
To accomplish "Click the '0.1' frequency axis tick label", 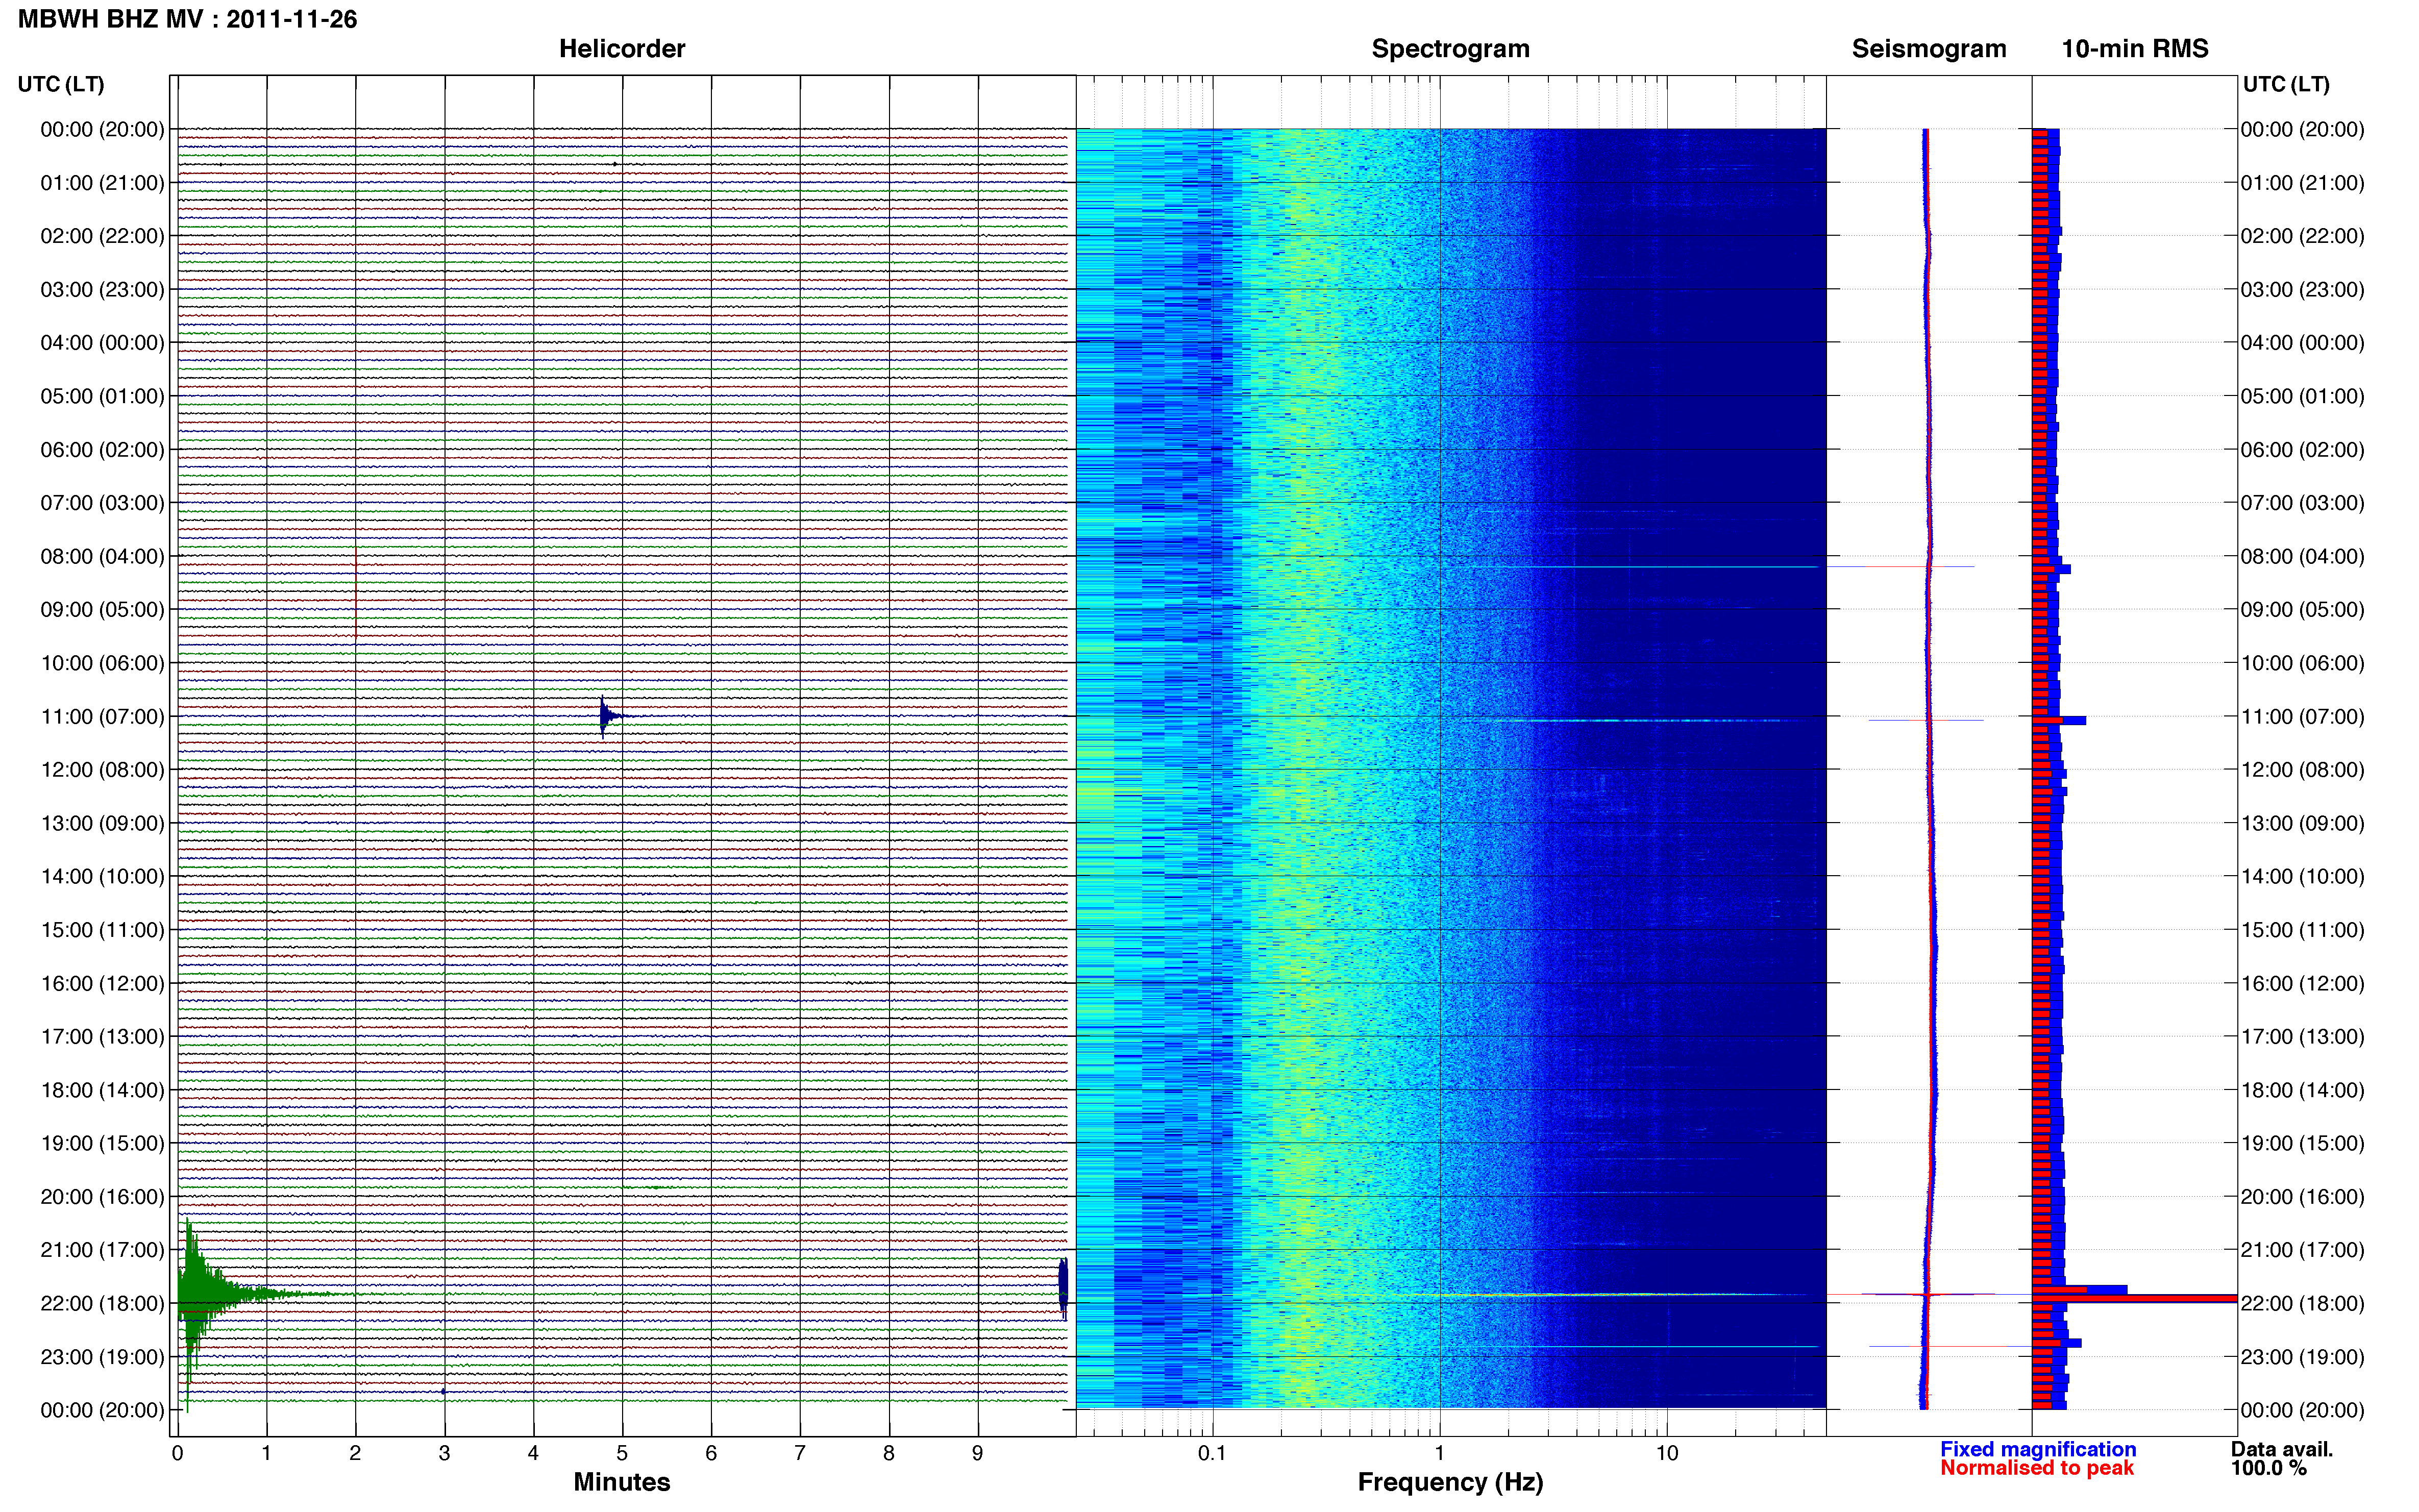I will tap(1212, 1453).
